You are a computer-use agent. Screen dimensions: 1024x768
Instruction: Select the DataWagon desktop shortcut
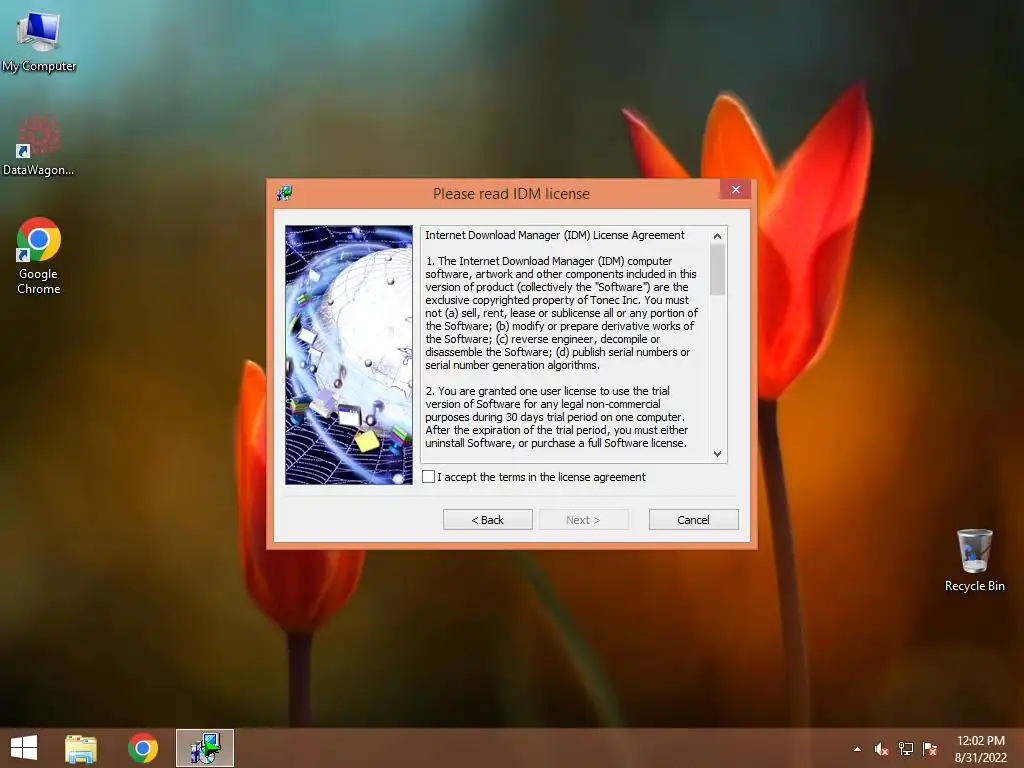(38, 145)
